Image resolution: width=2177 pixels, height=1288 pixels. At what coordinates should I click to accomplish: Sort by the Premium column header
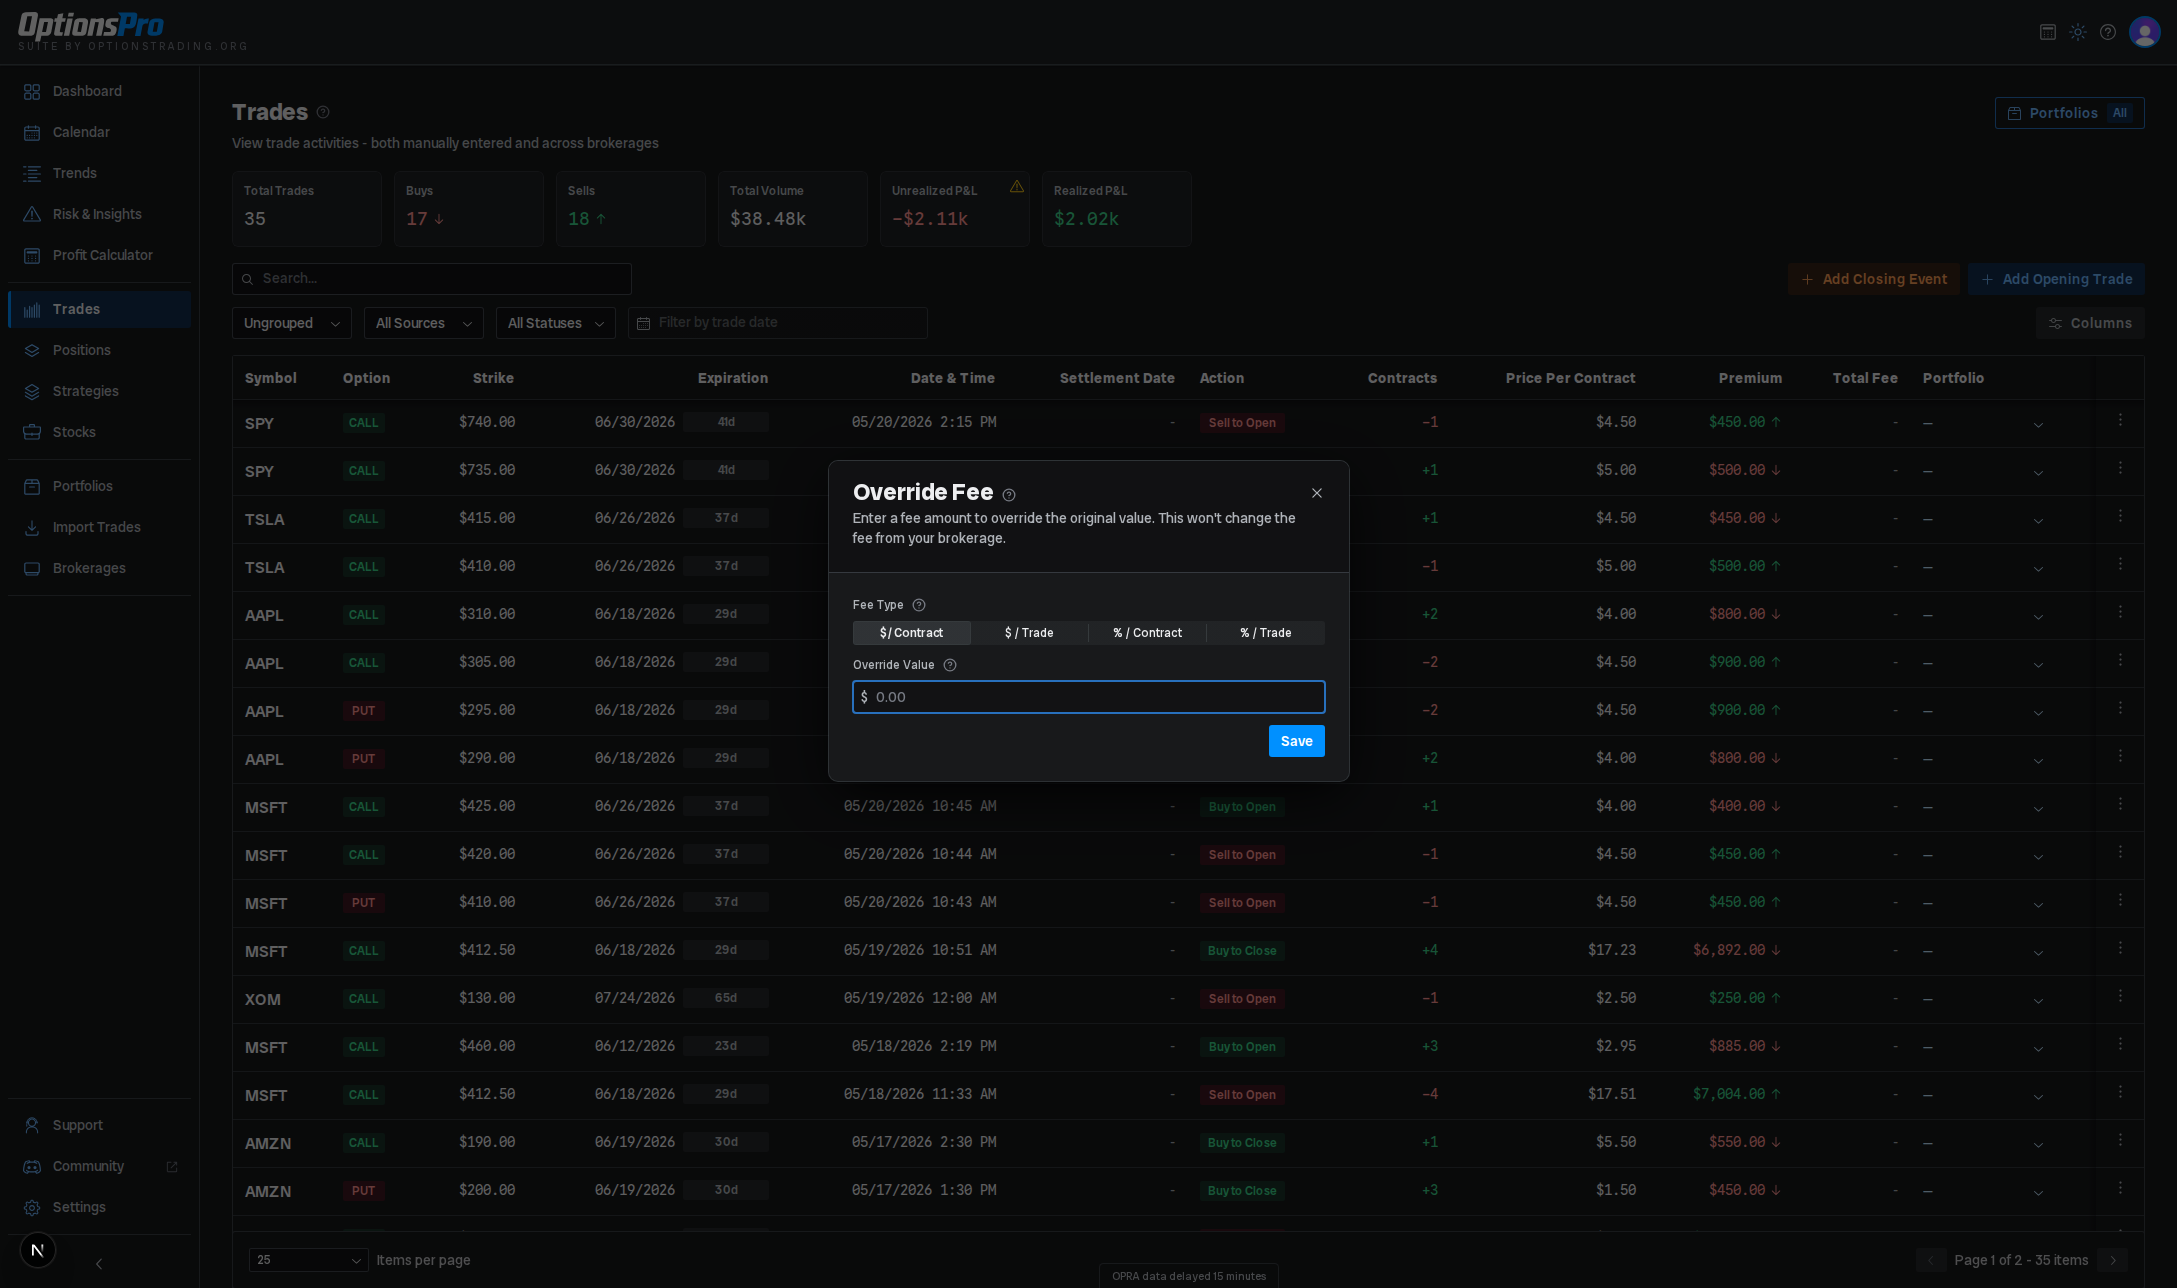coord(1750,378)
